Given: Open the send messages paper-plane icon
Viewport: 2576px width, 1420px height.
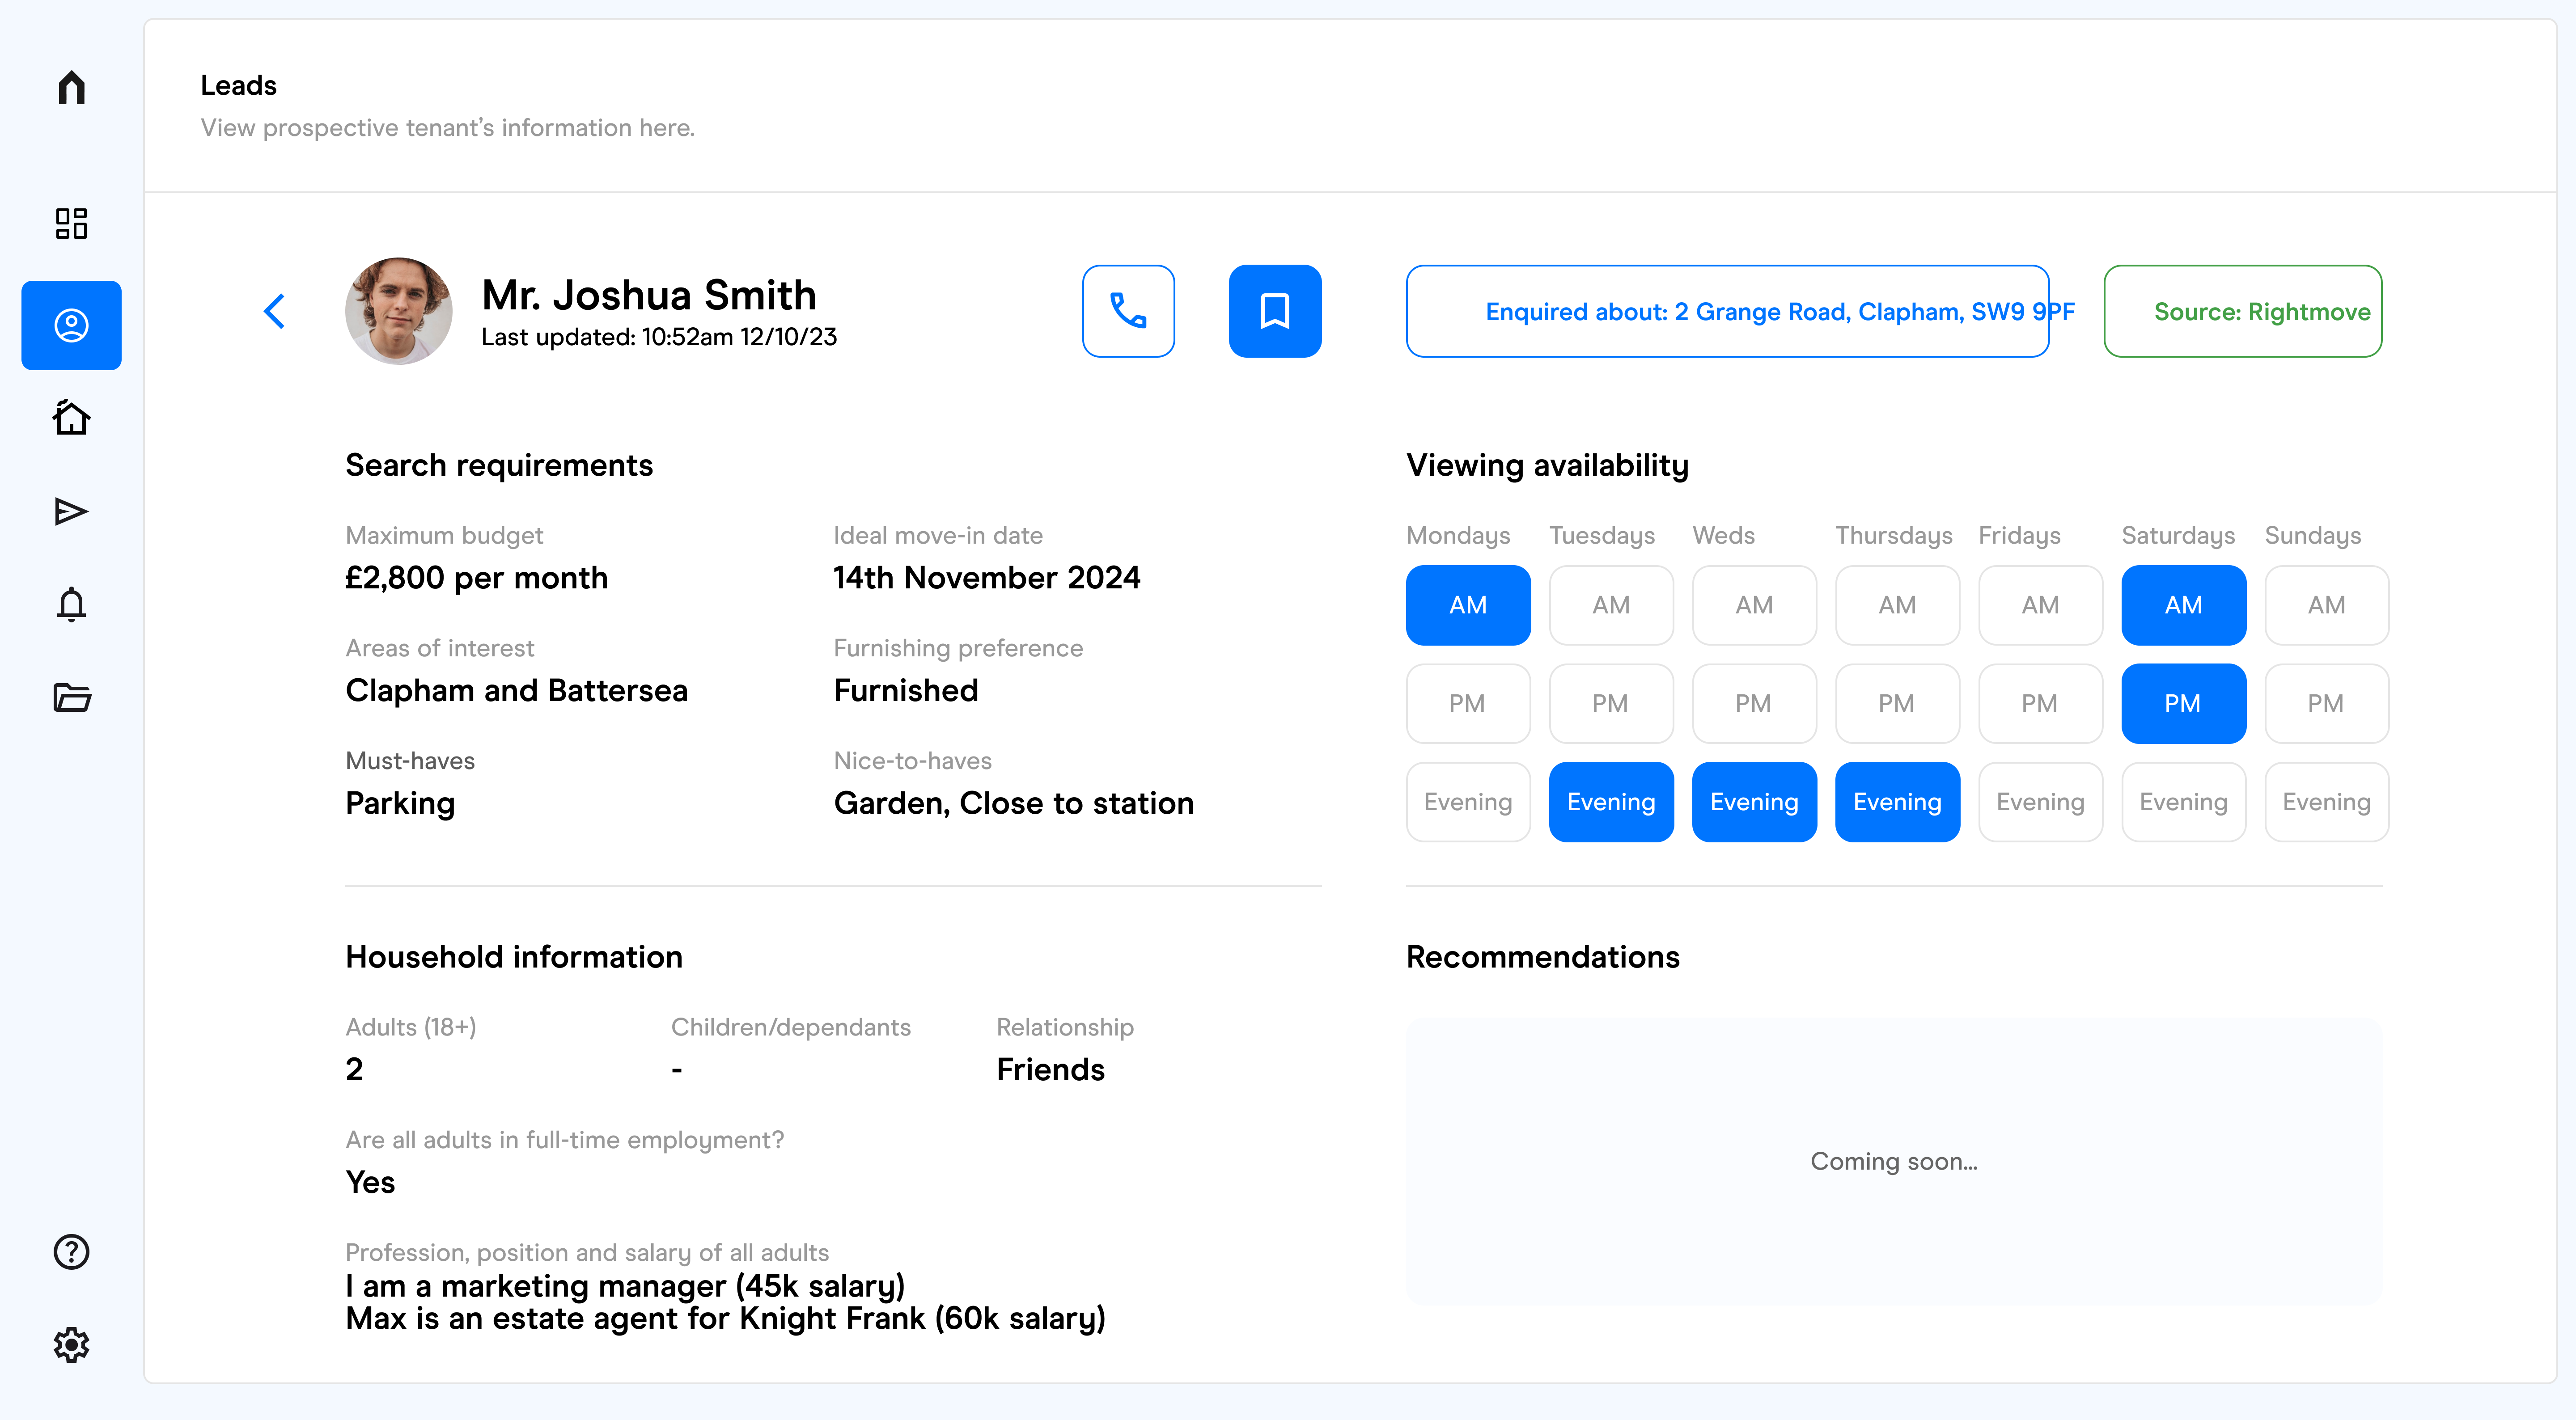Looking at the screenshot, I should tap(71, 511).
